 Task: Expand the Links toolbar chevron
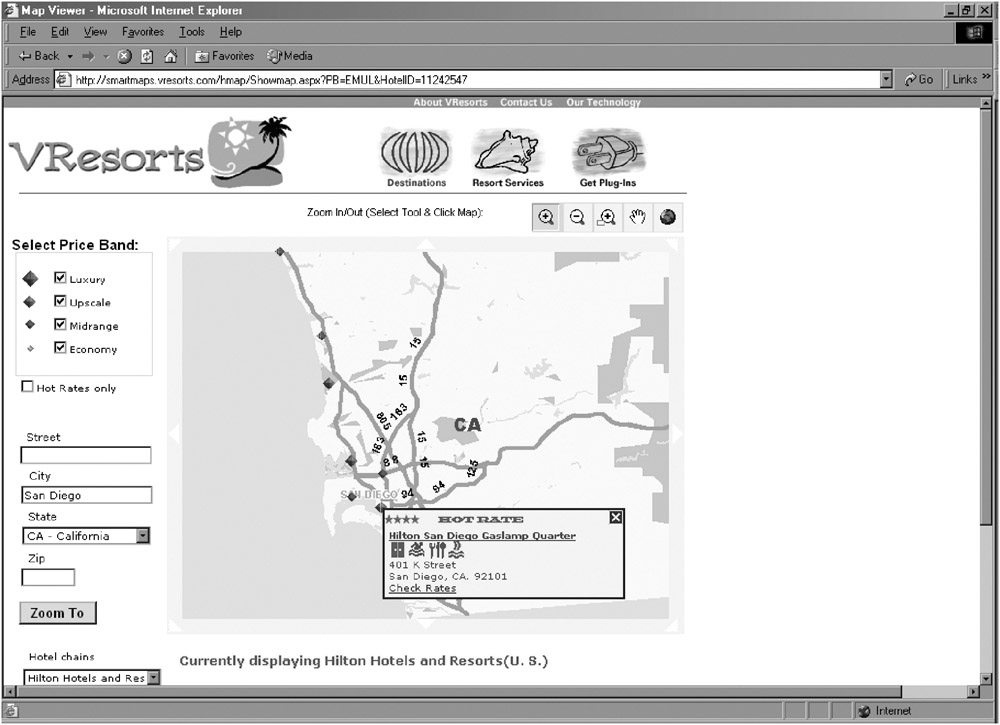click(x=987, y=77)
